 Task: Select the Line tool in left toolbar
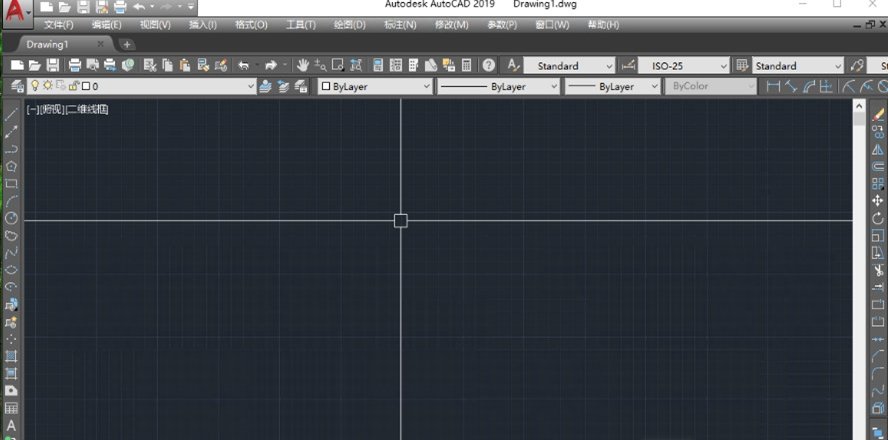pyautogui.click(x=11, y=115)
